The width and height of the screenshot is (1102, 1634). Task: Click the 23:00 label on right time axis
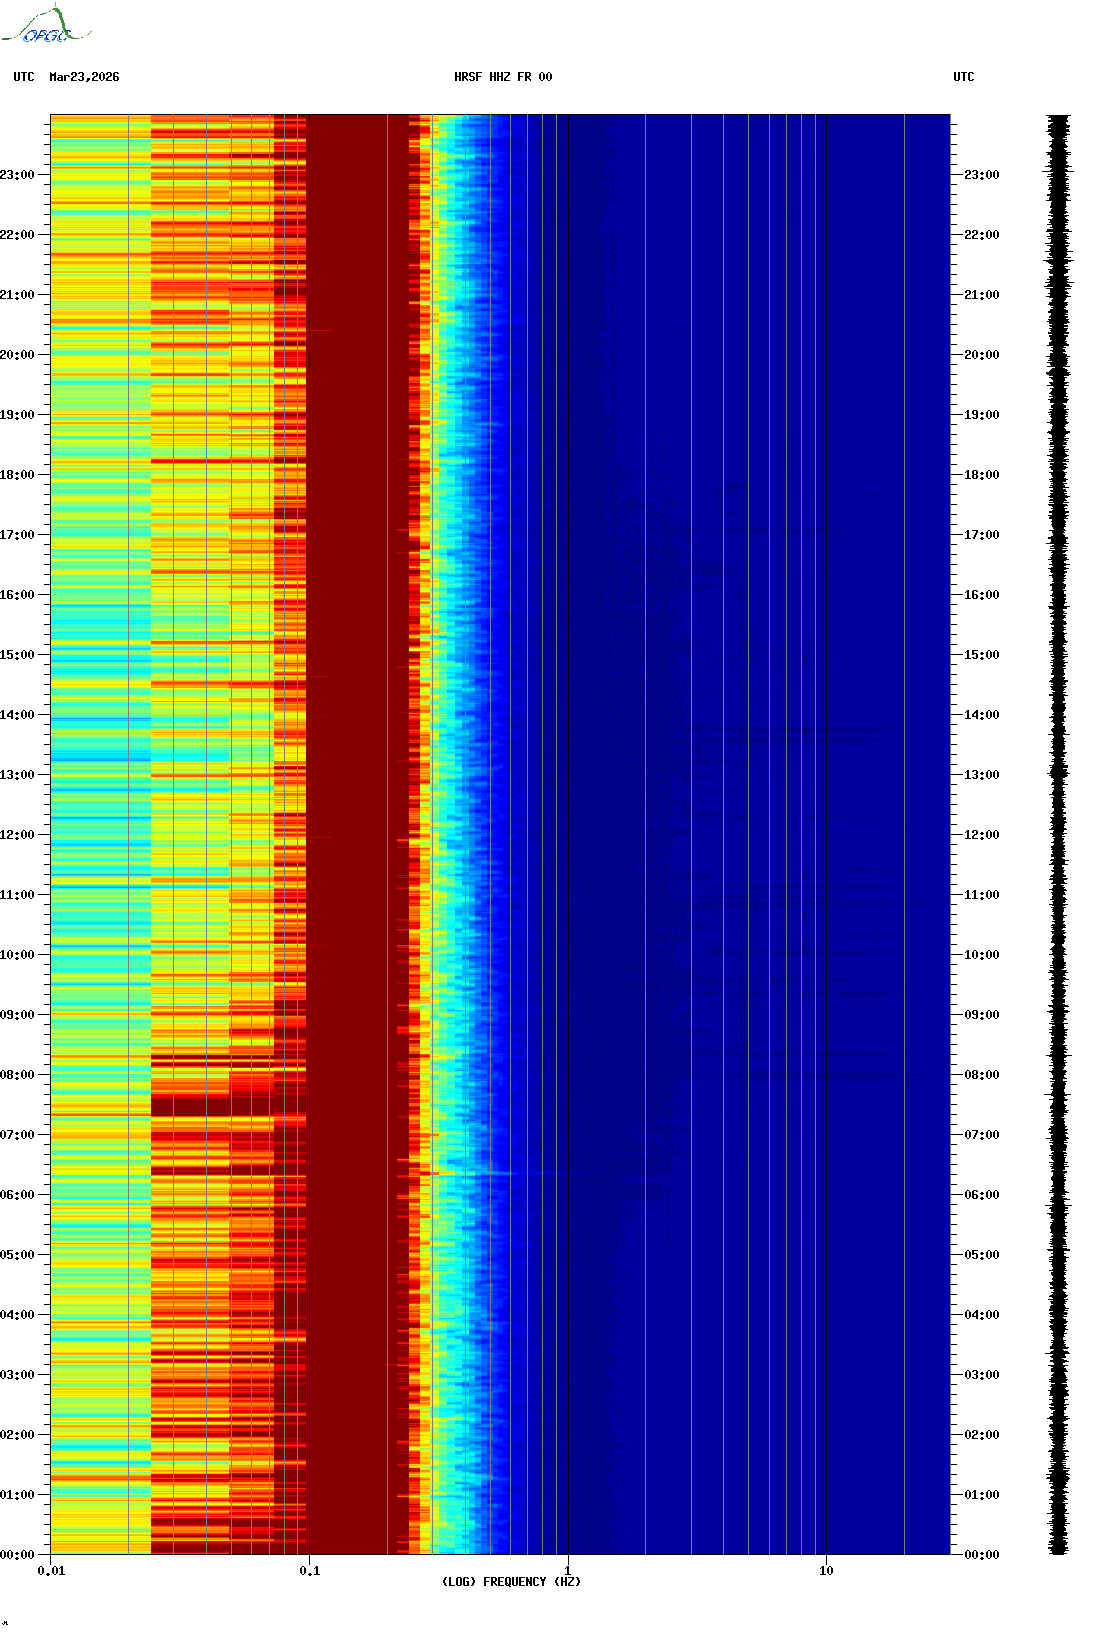point(982,175)
